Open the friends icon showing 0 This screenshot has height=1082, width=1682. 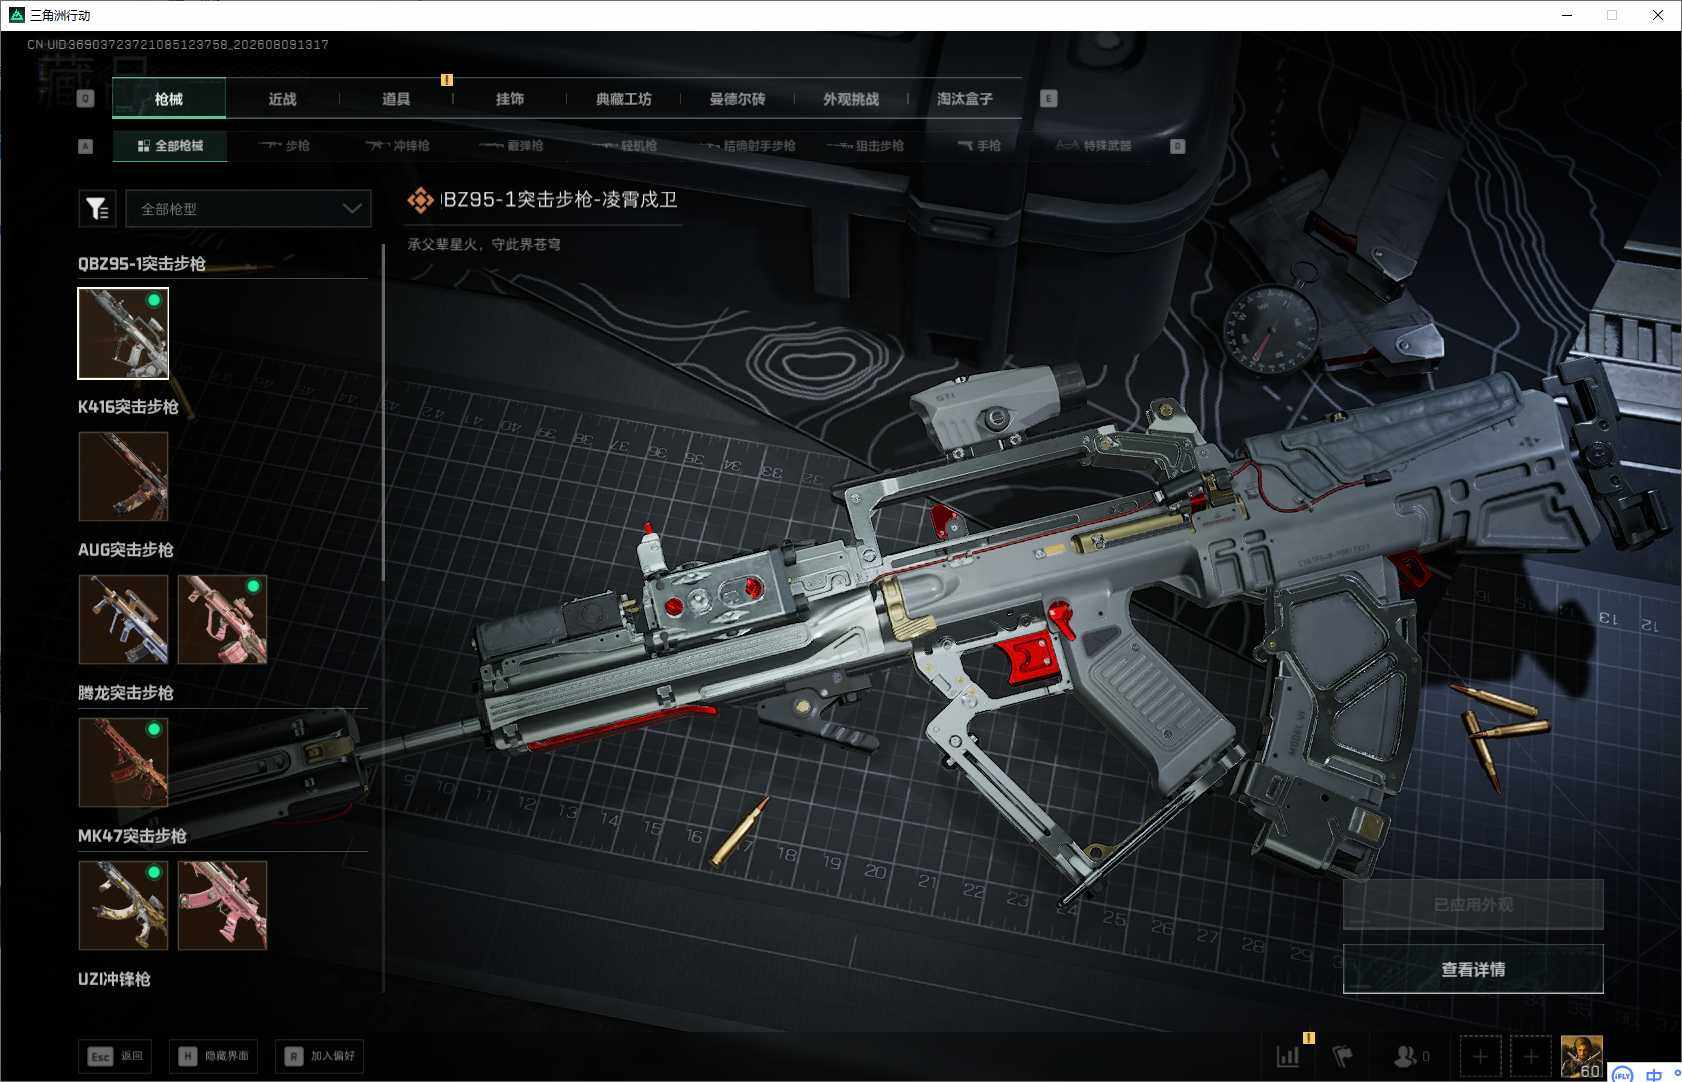[x=1411, y=1056]
